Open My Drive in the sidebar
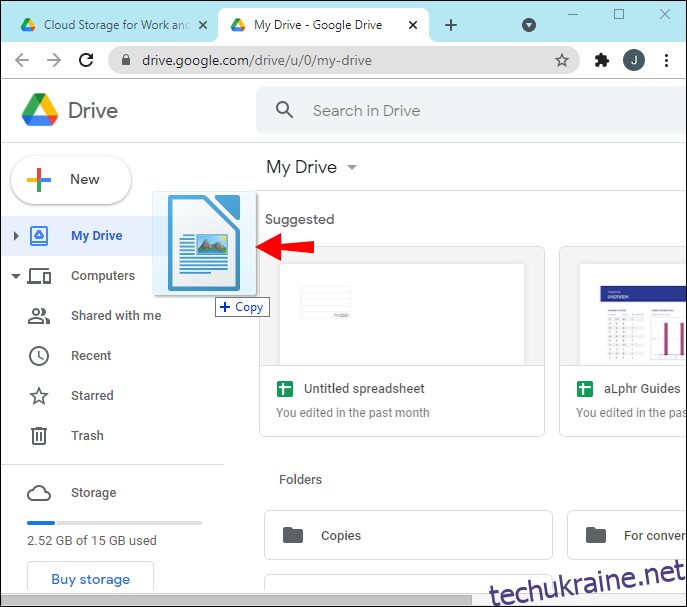This screenshot has height=607, width=687. click(x=97, y=236)
